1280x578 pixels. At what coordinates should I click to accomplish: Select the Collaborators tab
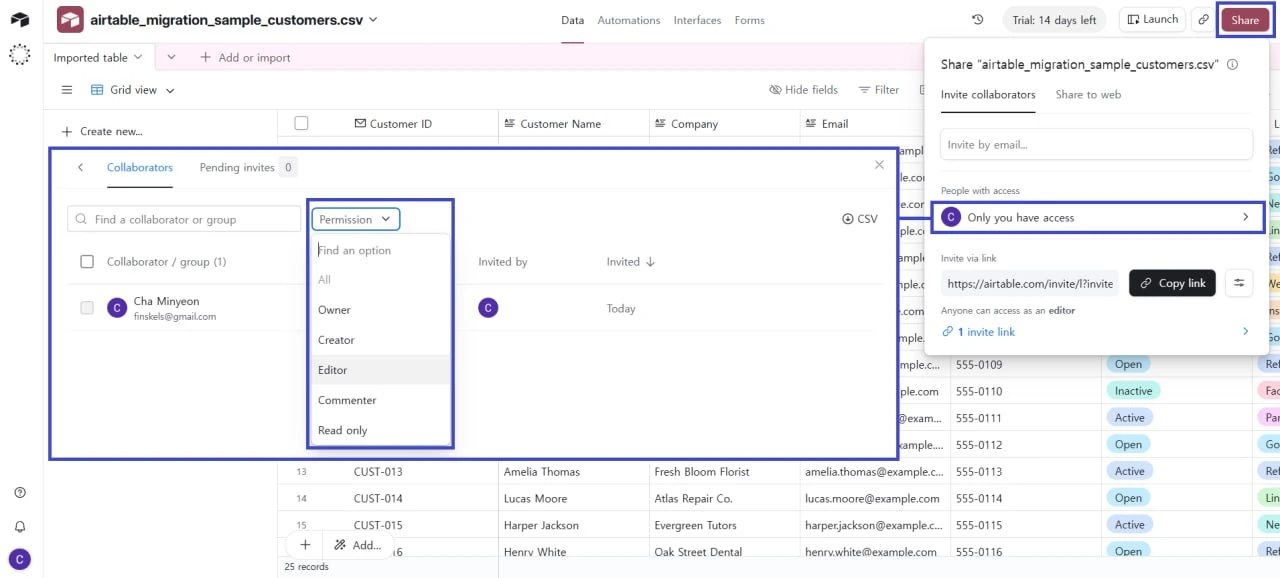(x=140, y=167)
